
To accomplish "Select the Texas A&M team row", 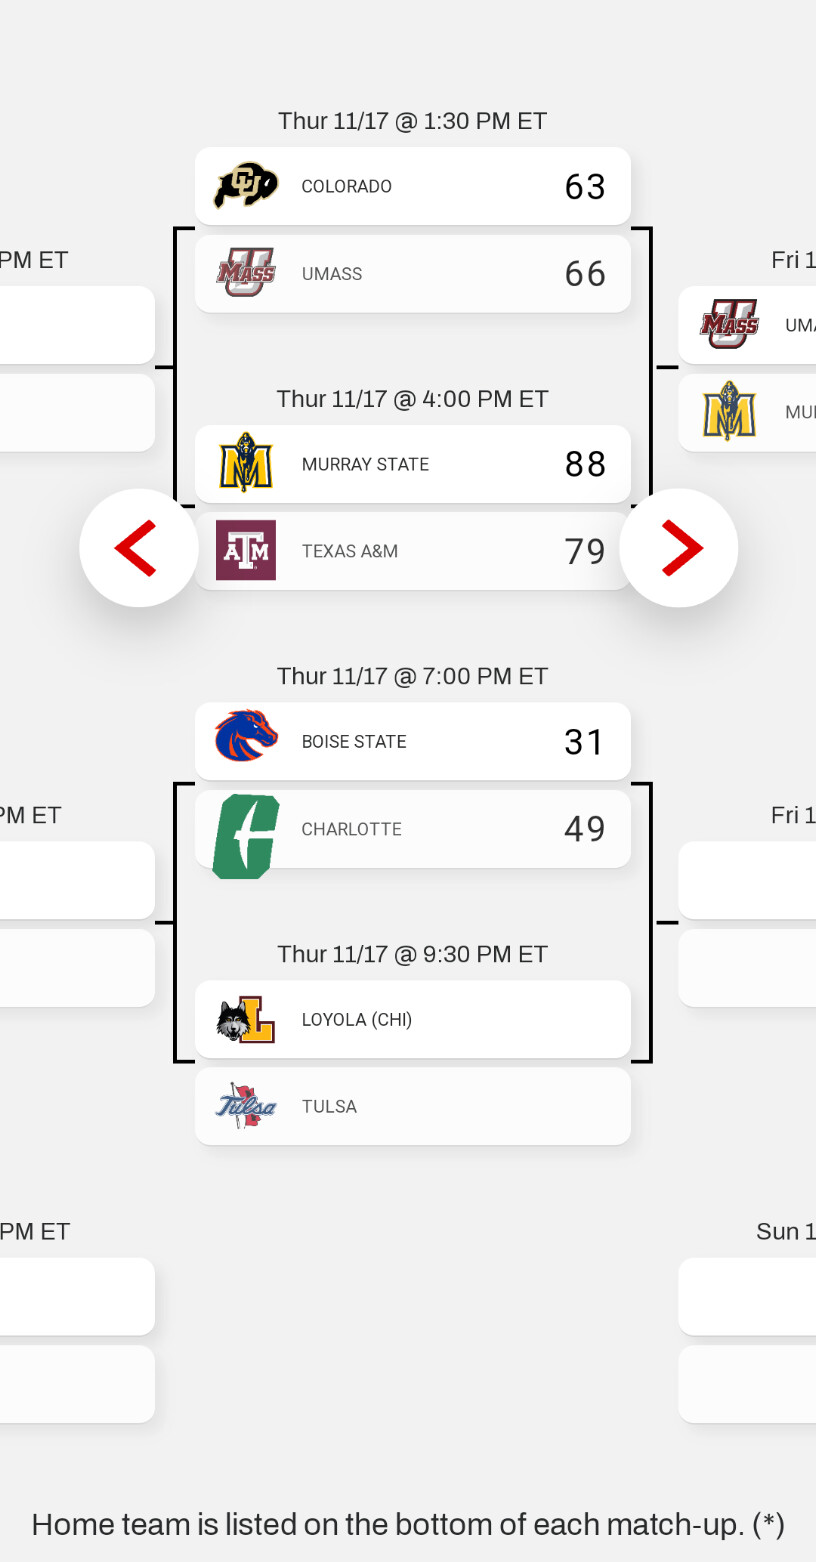I will point(412,551).
